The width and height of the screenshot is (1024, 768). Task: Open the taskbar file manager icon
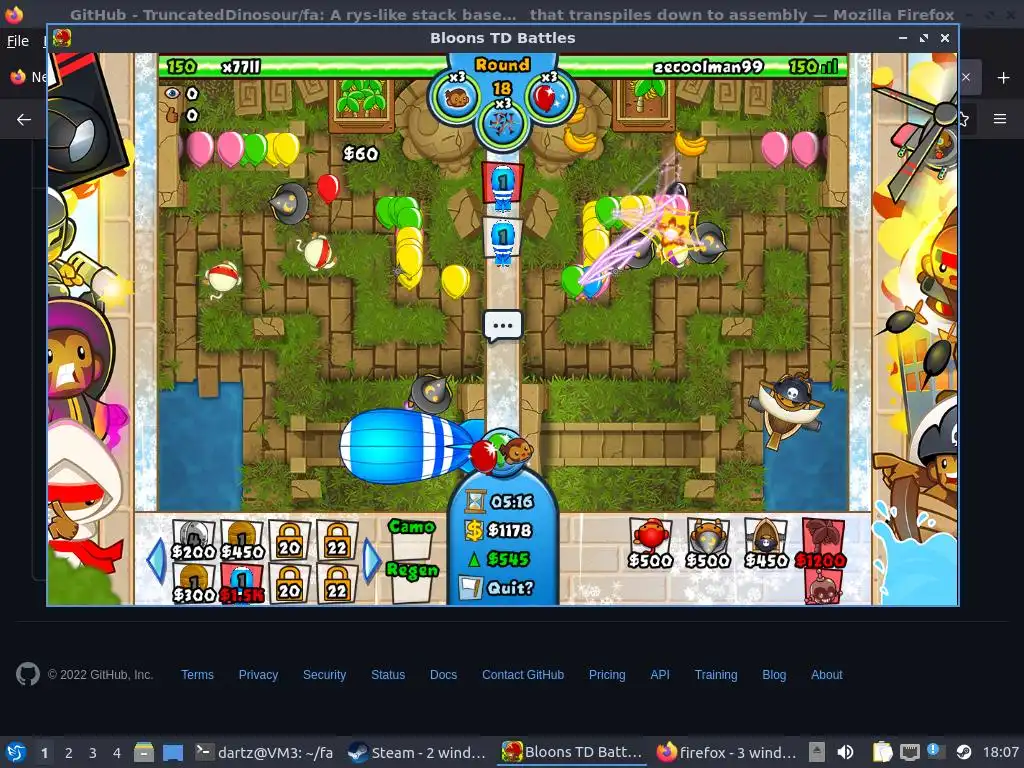tap(144, 753)
